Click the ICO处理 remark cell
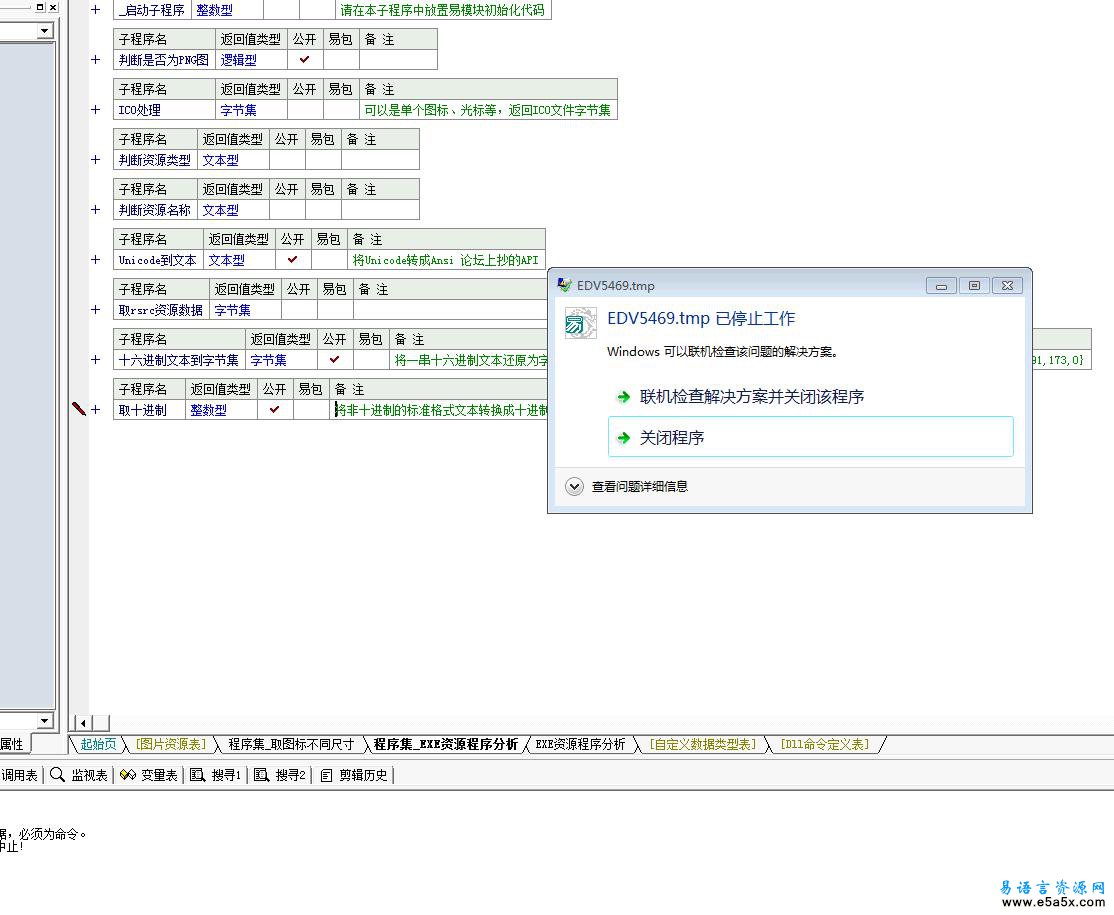This screenshot has height=915, width=1114. click(488, 109)
